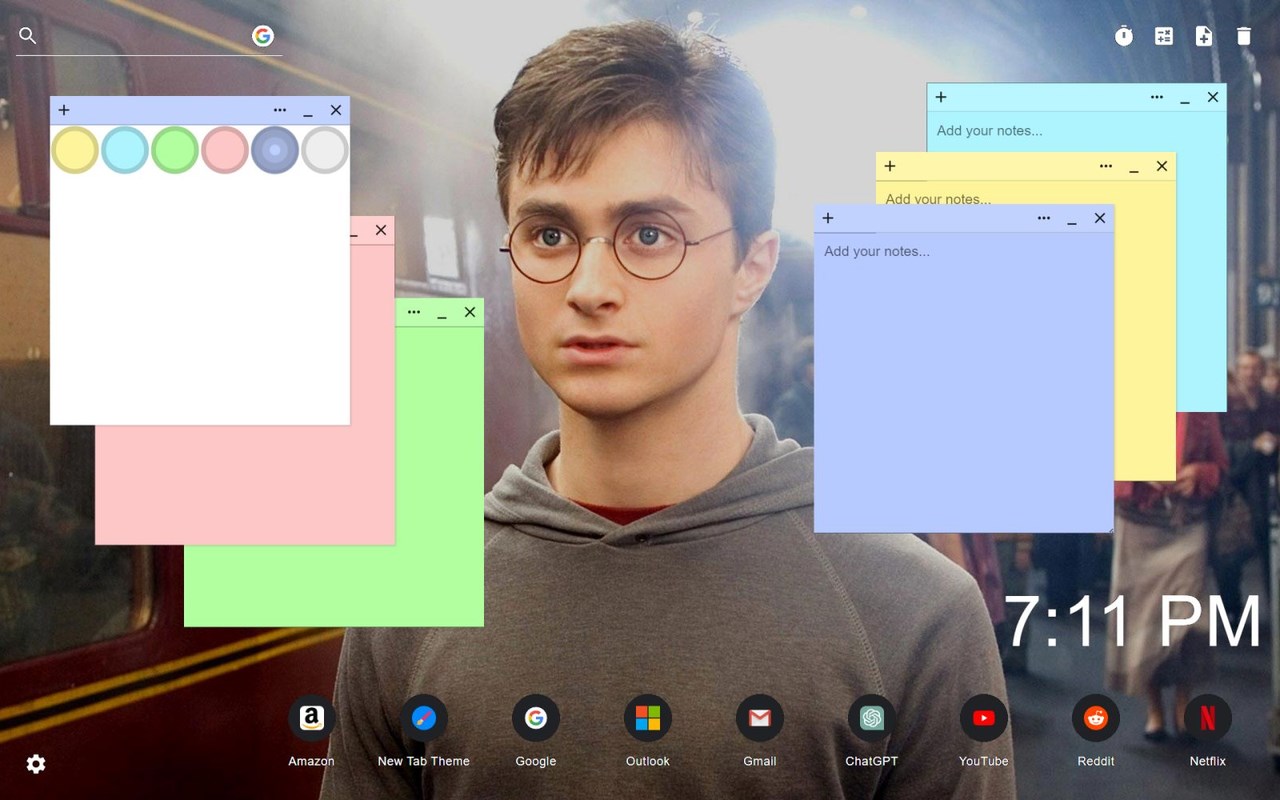Delete all notes with trash icon
This screenshot has height=800, width=1280.
click(1244, 36)
